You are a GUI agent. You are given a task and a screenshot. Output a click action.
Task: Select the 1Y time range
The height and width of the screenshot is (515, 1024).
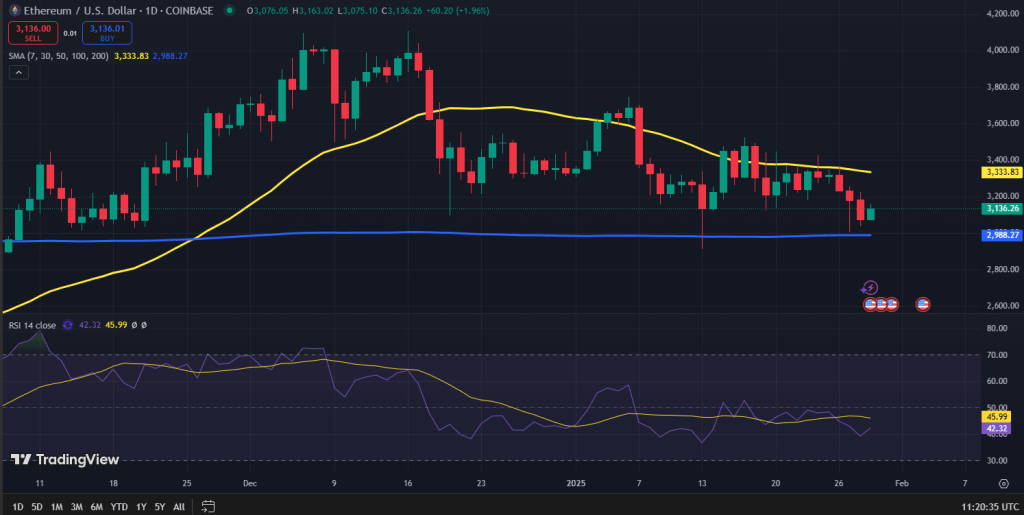pos(141,507)
